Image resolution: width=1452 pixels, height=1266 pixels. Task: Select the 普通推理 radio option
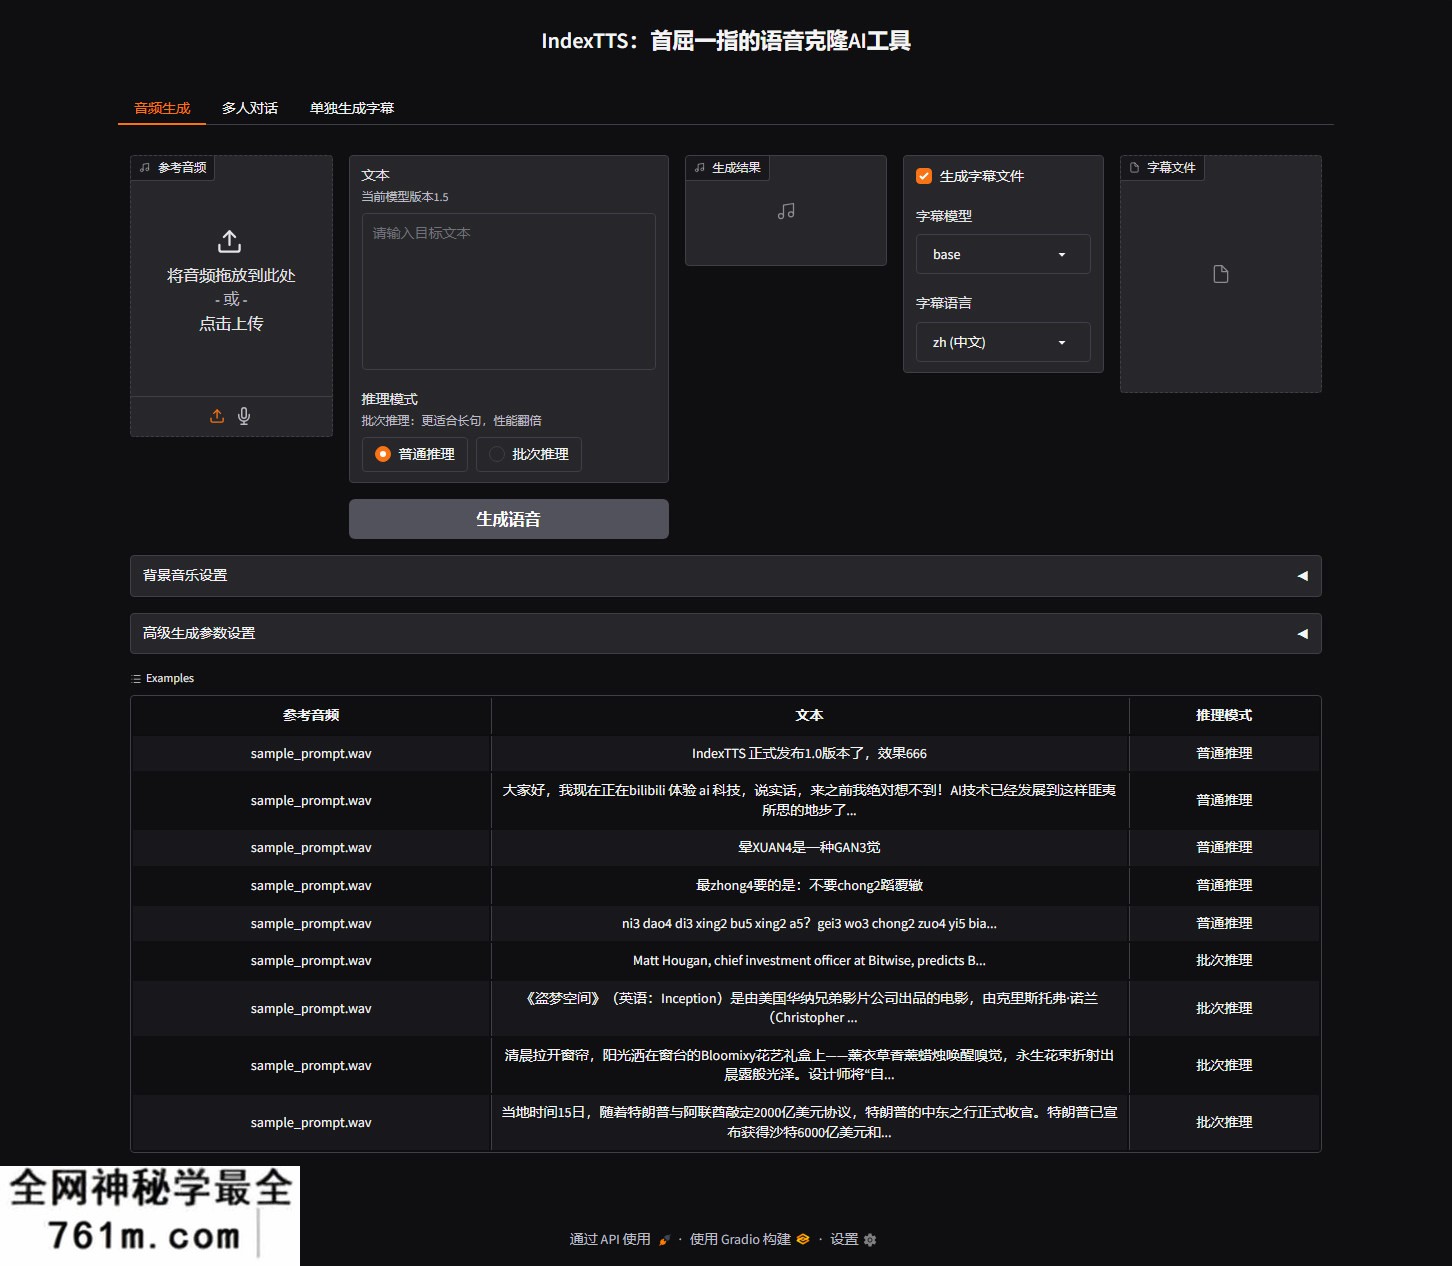tap(414, 454)
